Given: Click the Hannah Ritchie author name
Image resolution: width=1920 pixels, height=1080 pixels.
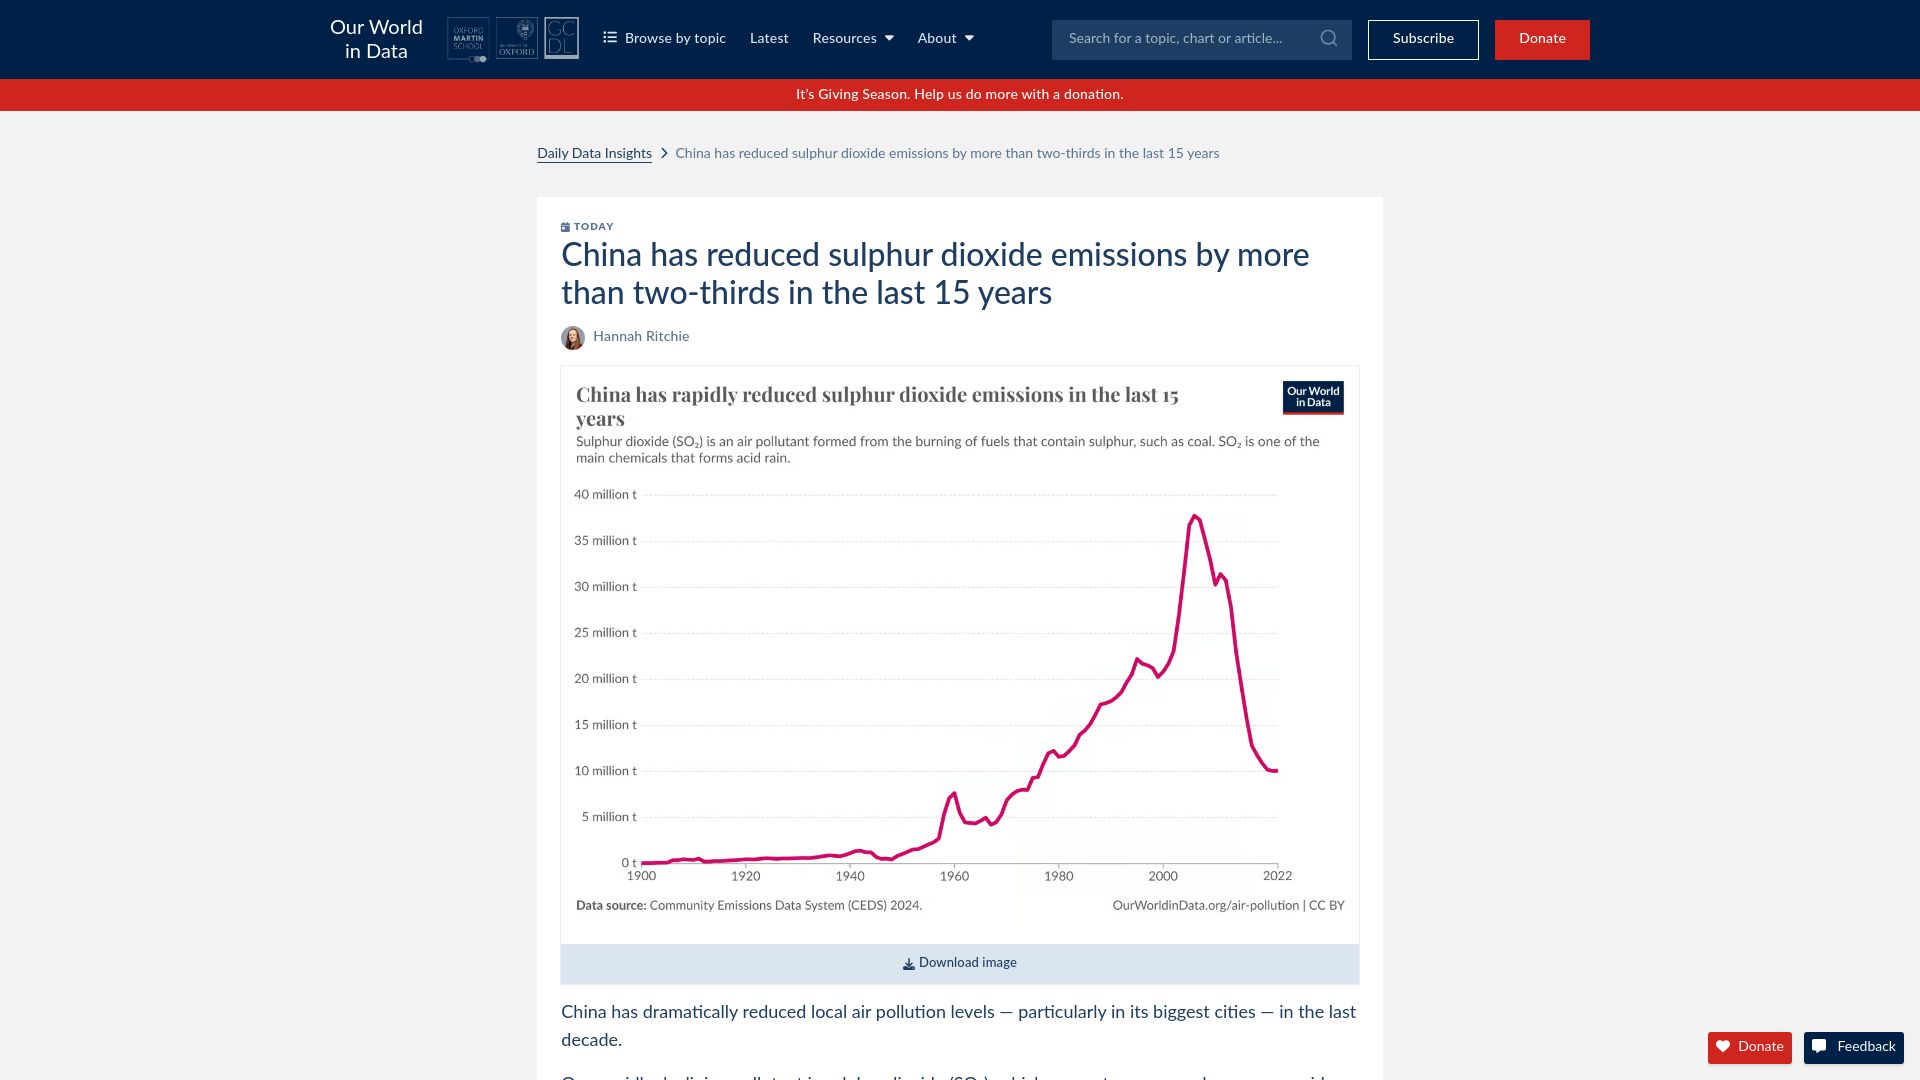Looking at the screenshot, I should 641,337.
